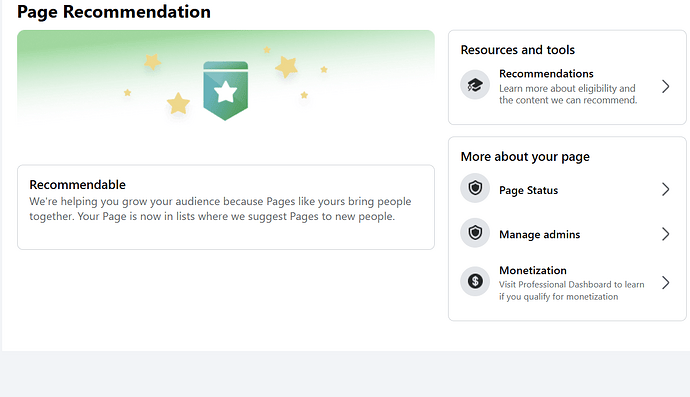The image size is (690, 397).
Task: Expand the Page Status chevron
Action: point(665,189)
